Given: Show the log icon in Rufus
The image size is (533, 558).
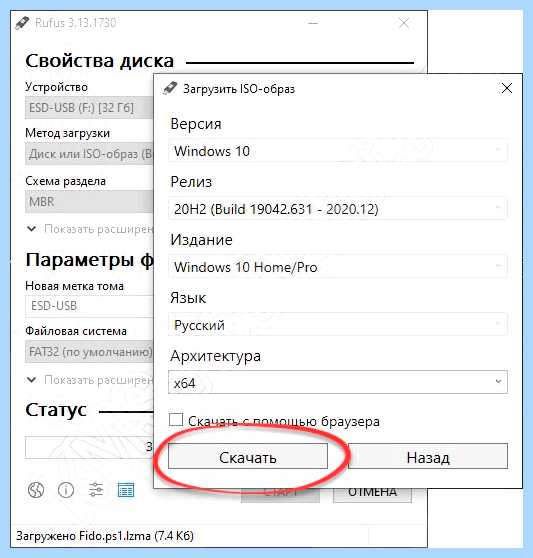Looking at the screenshot, I should (126, 490).
